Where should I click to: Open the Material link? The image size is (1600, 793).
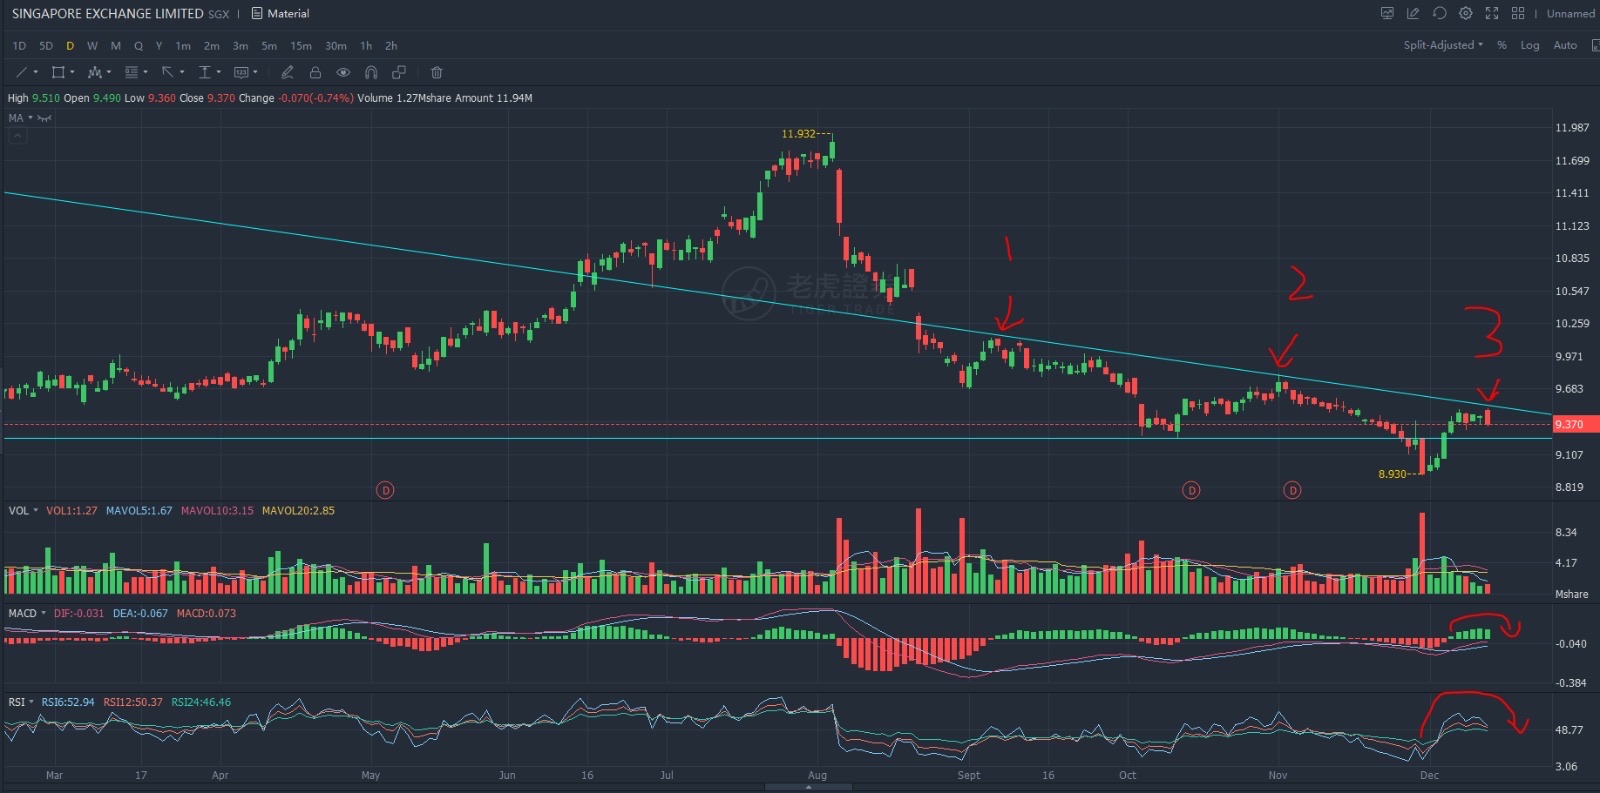pyautogui.click(x=288, y=14)
